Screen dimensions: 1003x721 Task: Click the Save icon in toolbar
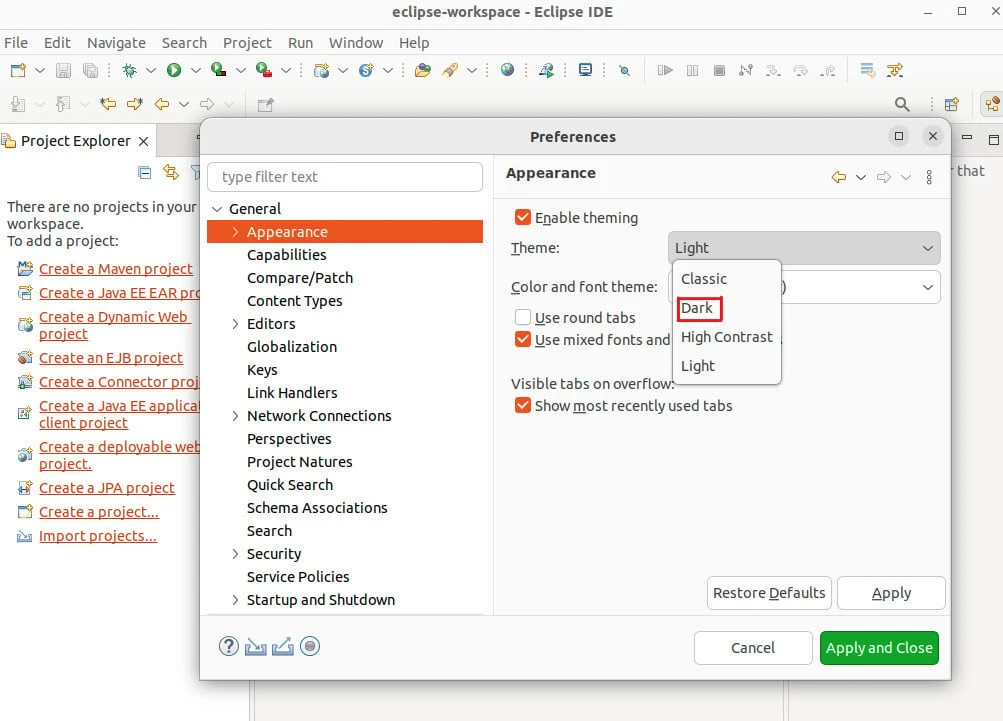click(63, 70)
